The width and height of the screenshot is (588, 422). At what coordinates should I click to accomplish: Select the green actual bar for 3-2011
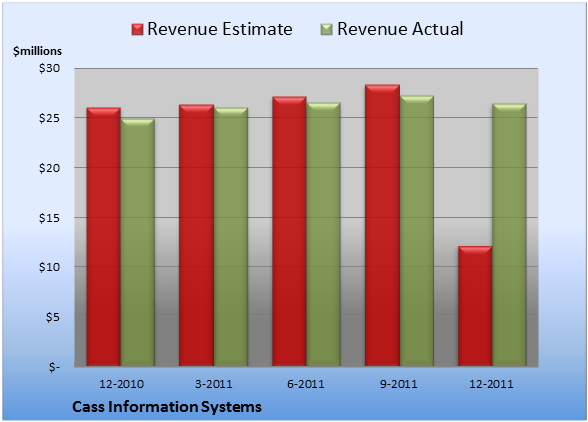(x=231, y=237)
